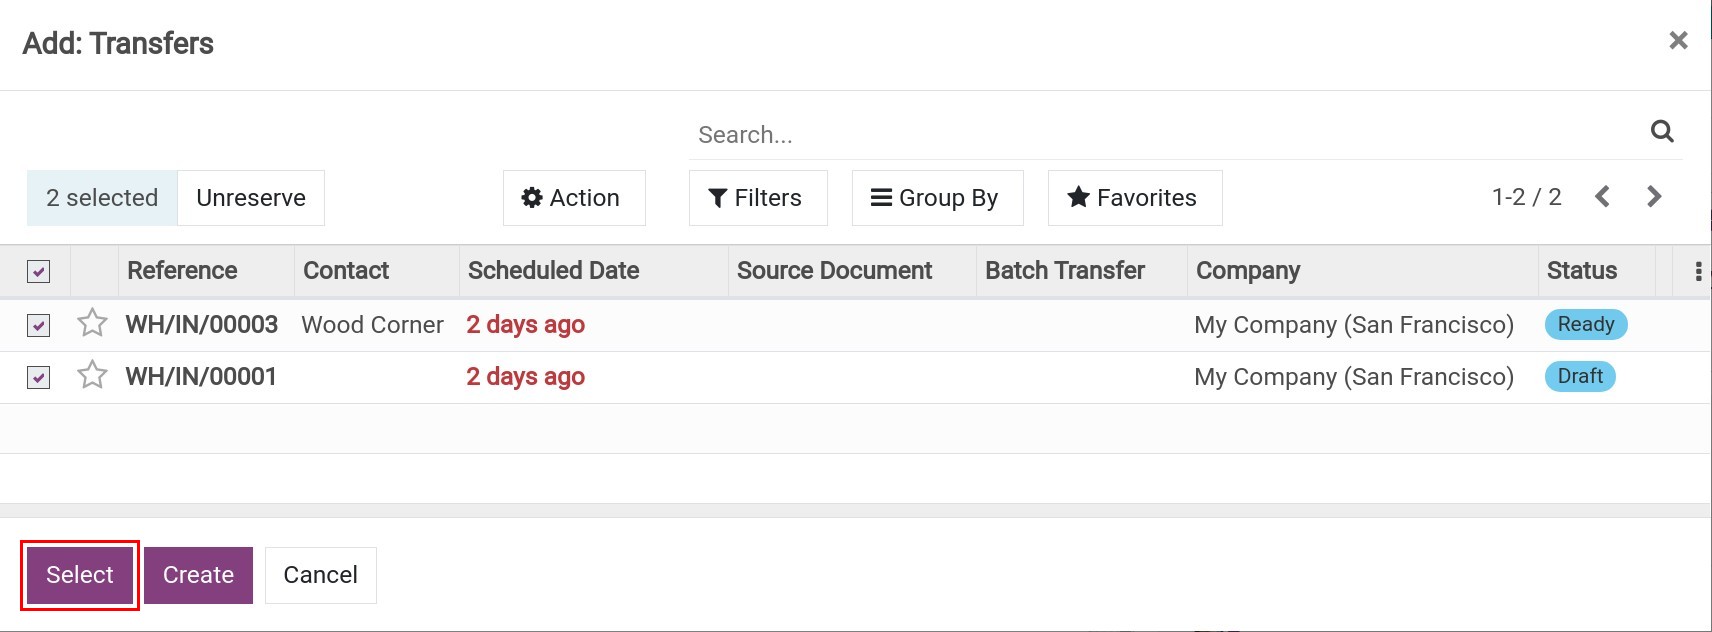Deselect the WH/IN/00001 row checkbox
Image resolution: width=1712 pixels, height=632 pixels.
click(38, 377)
